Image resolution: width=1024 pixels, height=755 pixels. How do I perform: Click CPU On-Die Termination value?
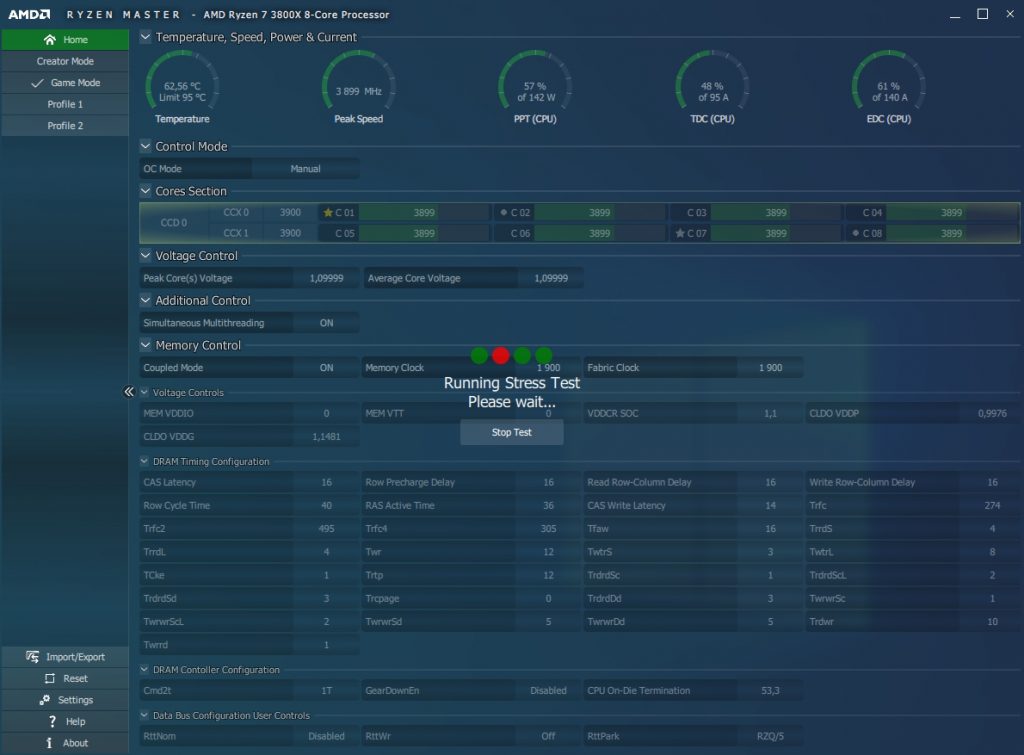[x=771, y=690]
